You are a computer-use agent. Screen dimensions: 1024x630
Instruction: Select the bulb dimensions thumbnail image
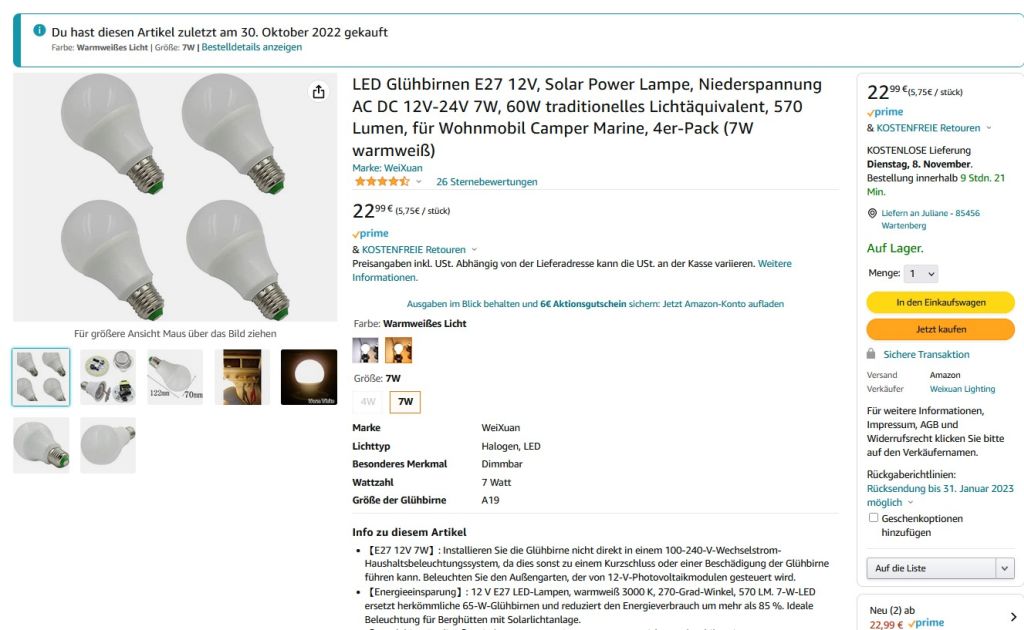(175, 377)
